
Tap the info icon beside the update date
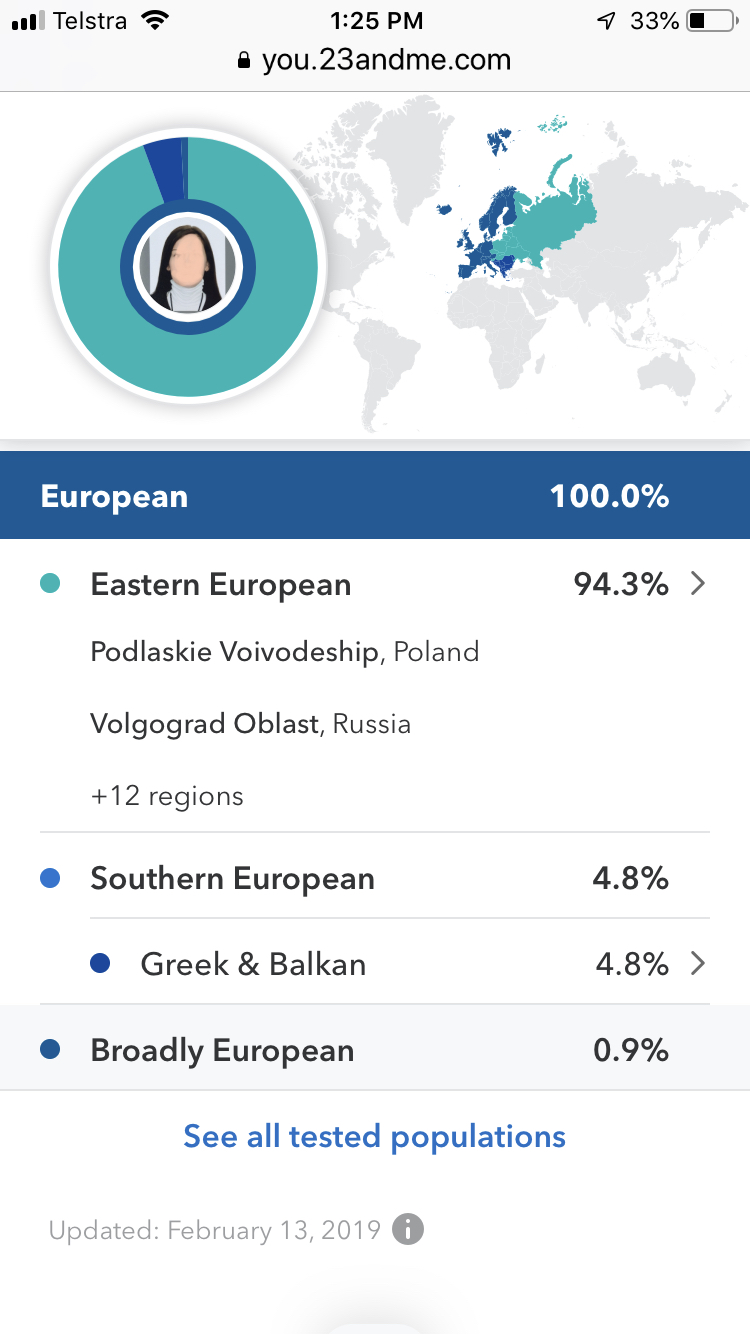(408, 1229)
